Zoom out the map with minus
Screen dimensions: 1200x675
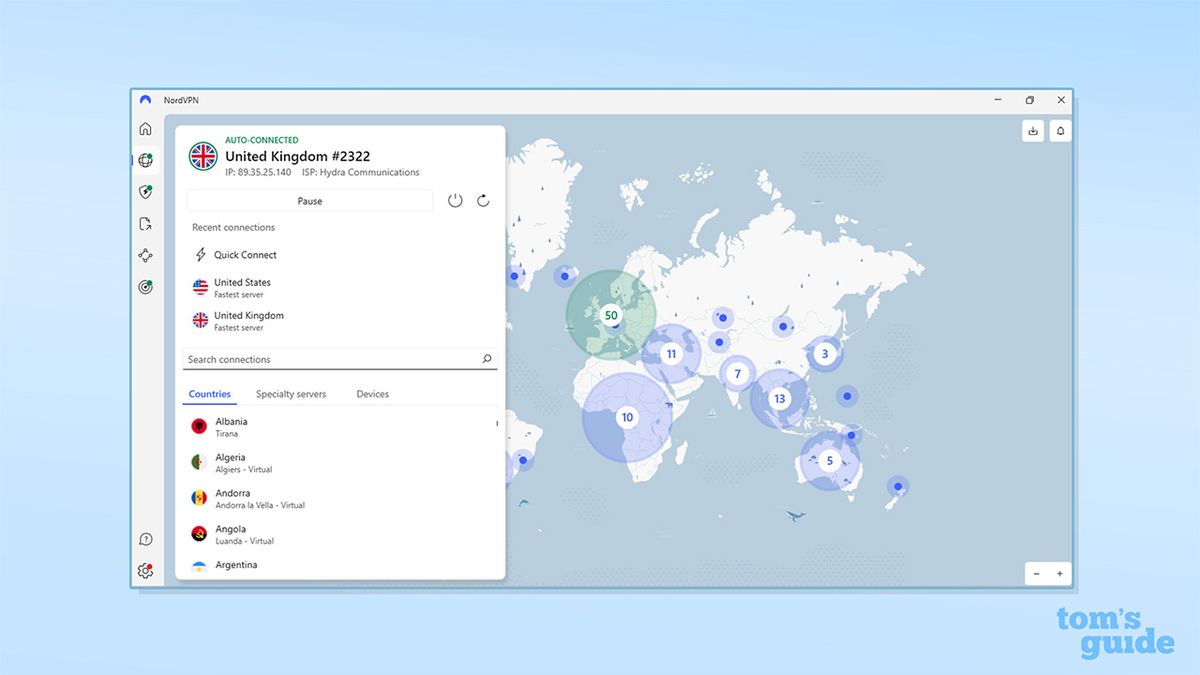point(1036,574)
